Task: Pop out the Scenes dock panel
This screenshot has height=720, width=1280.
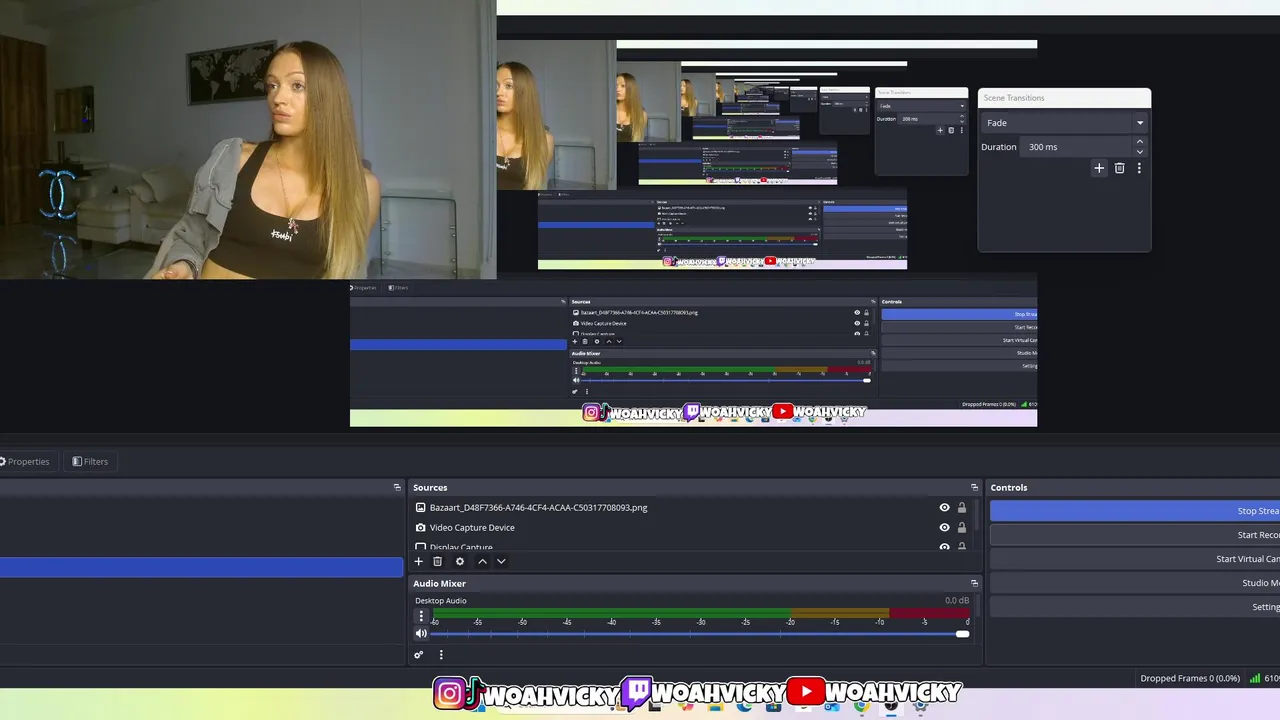Action: [x=397, y=487]
